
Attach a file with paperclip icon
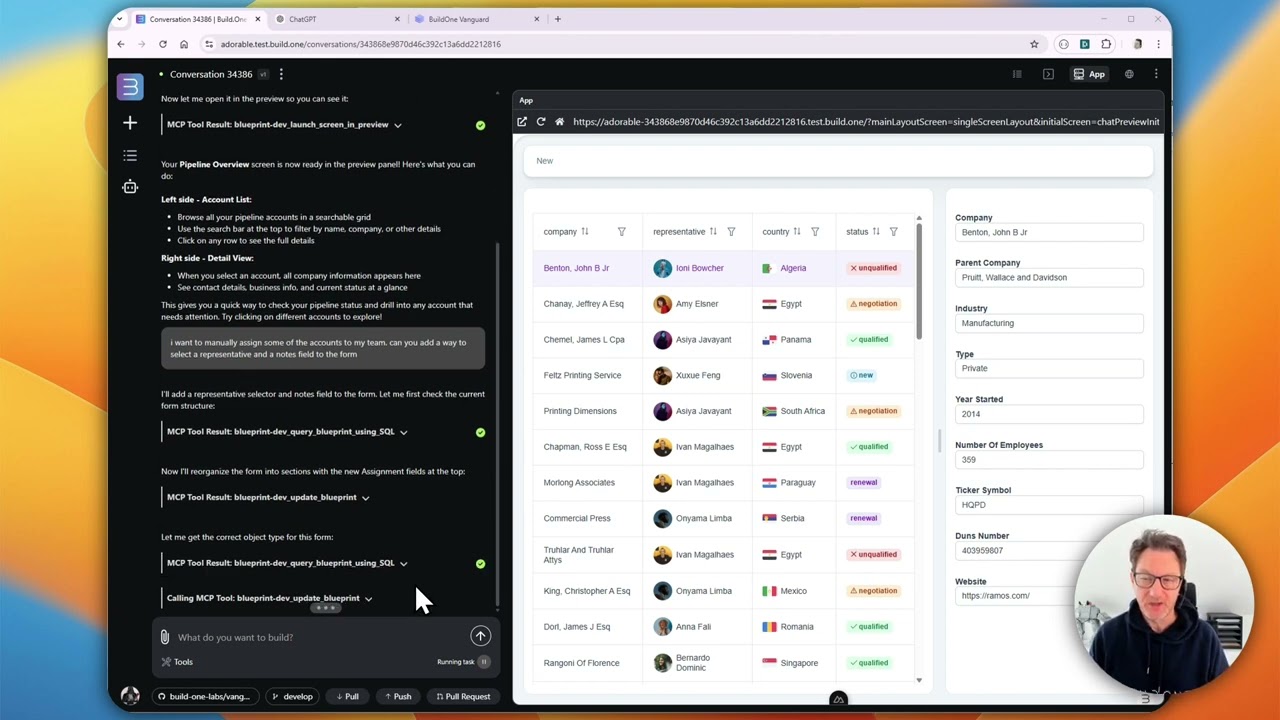165,637
